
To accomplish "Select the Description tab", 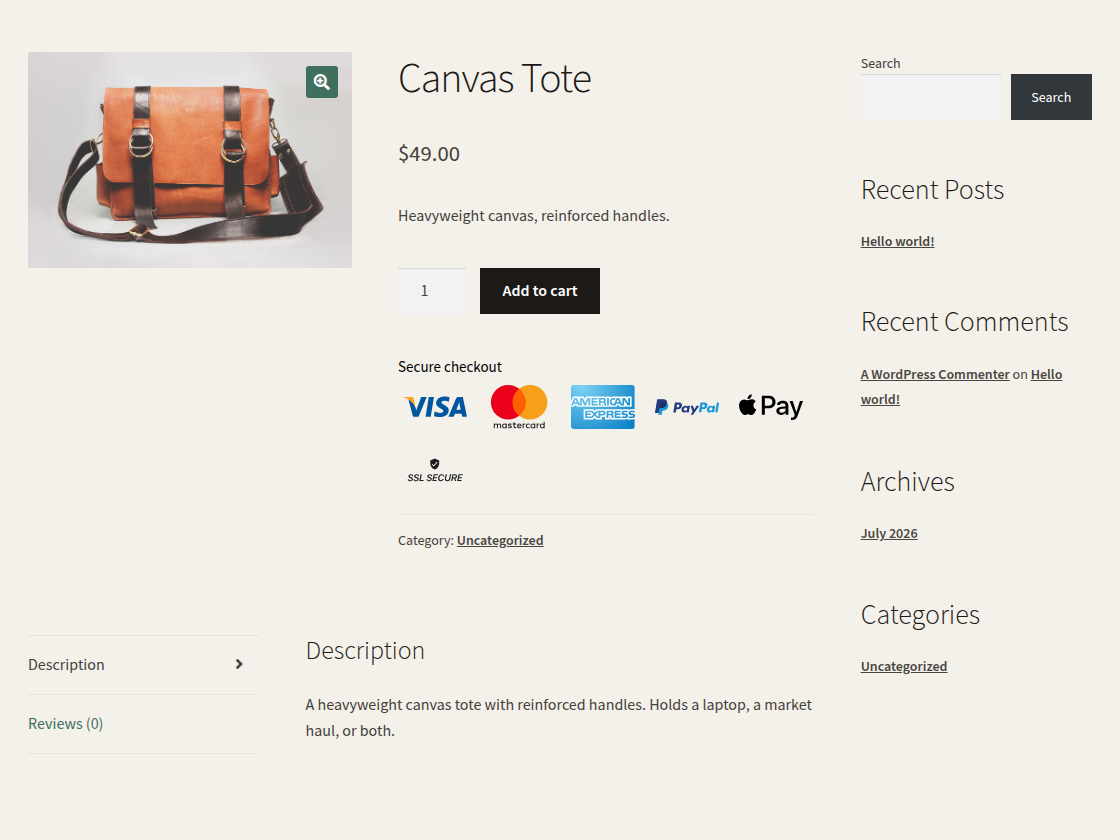I will pos(143,664).
